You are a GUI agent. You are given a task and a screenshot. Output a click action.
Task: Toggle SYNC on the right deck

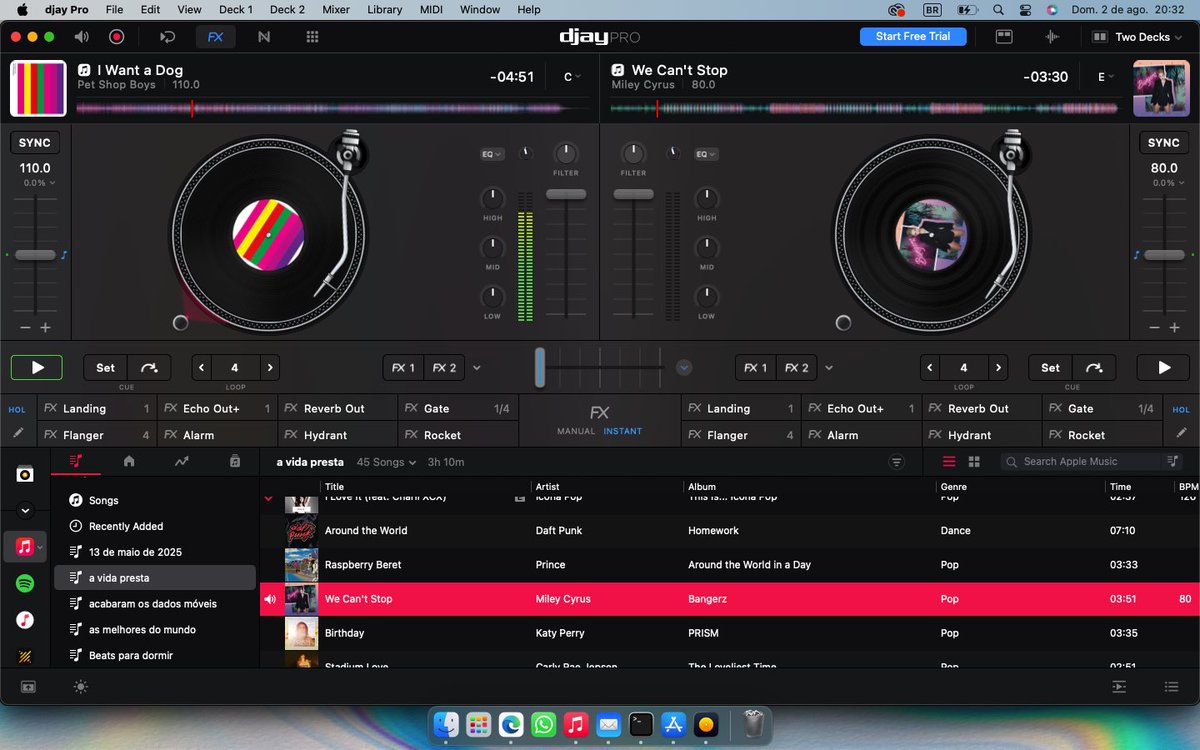[1164, 143]
